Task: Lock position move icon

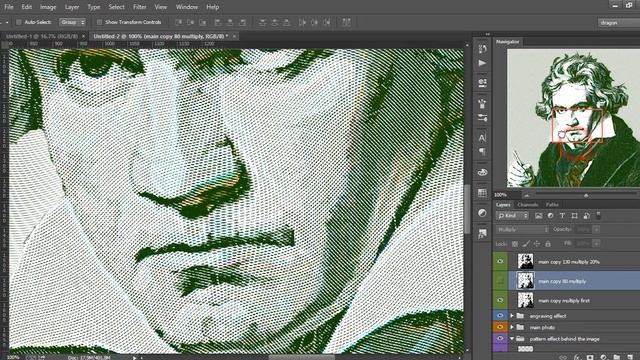Action: (x=537, y=244)
